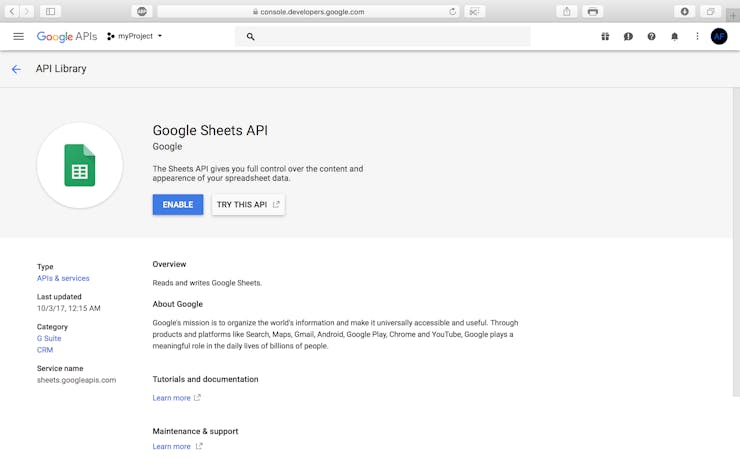Open the myProject project selector dropdown

click(x=135, y=36)
